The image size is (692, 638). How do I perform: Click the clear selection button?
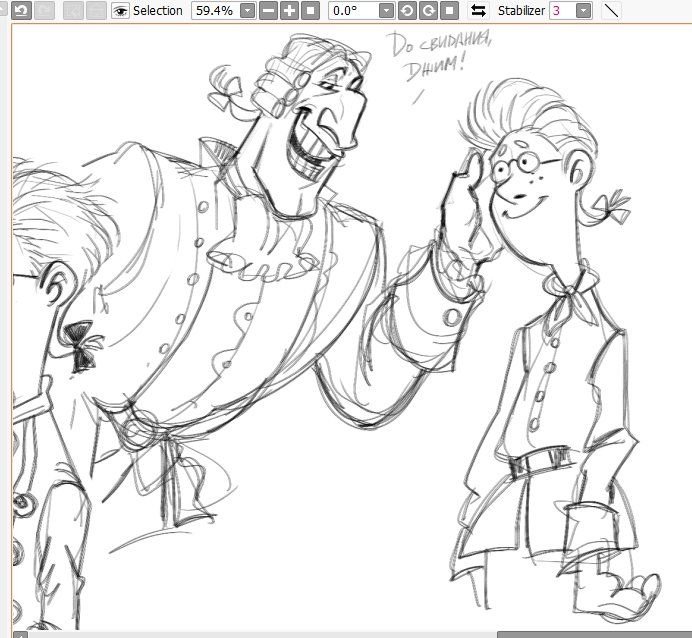point(73,10)
